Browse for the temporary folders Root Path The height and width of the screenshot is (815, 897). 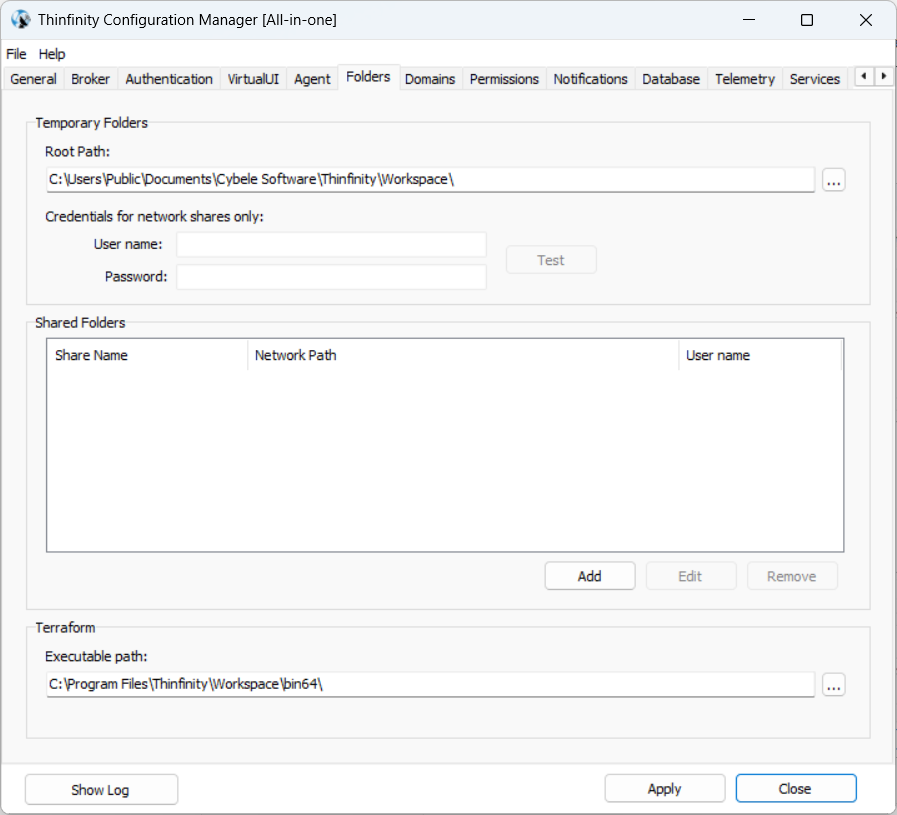coord(834,180)
